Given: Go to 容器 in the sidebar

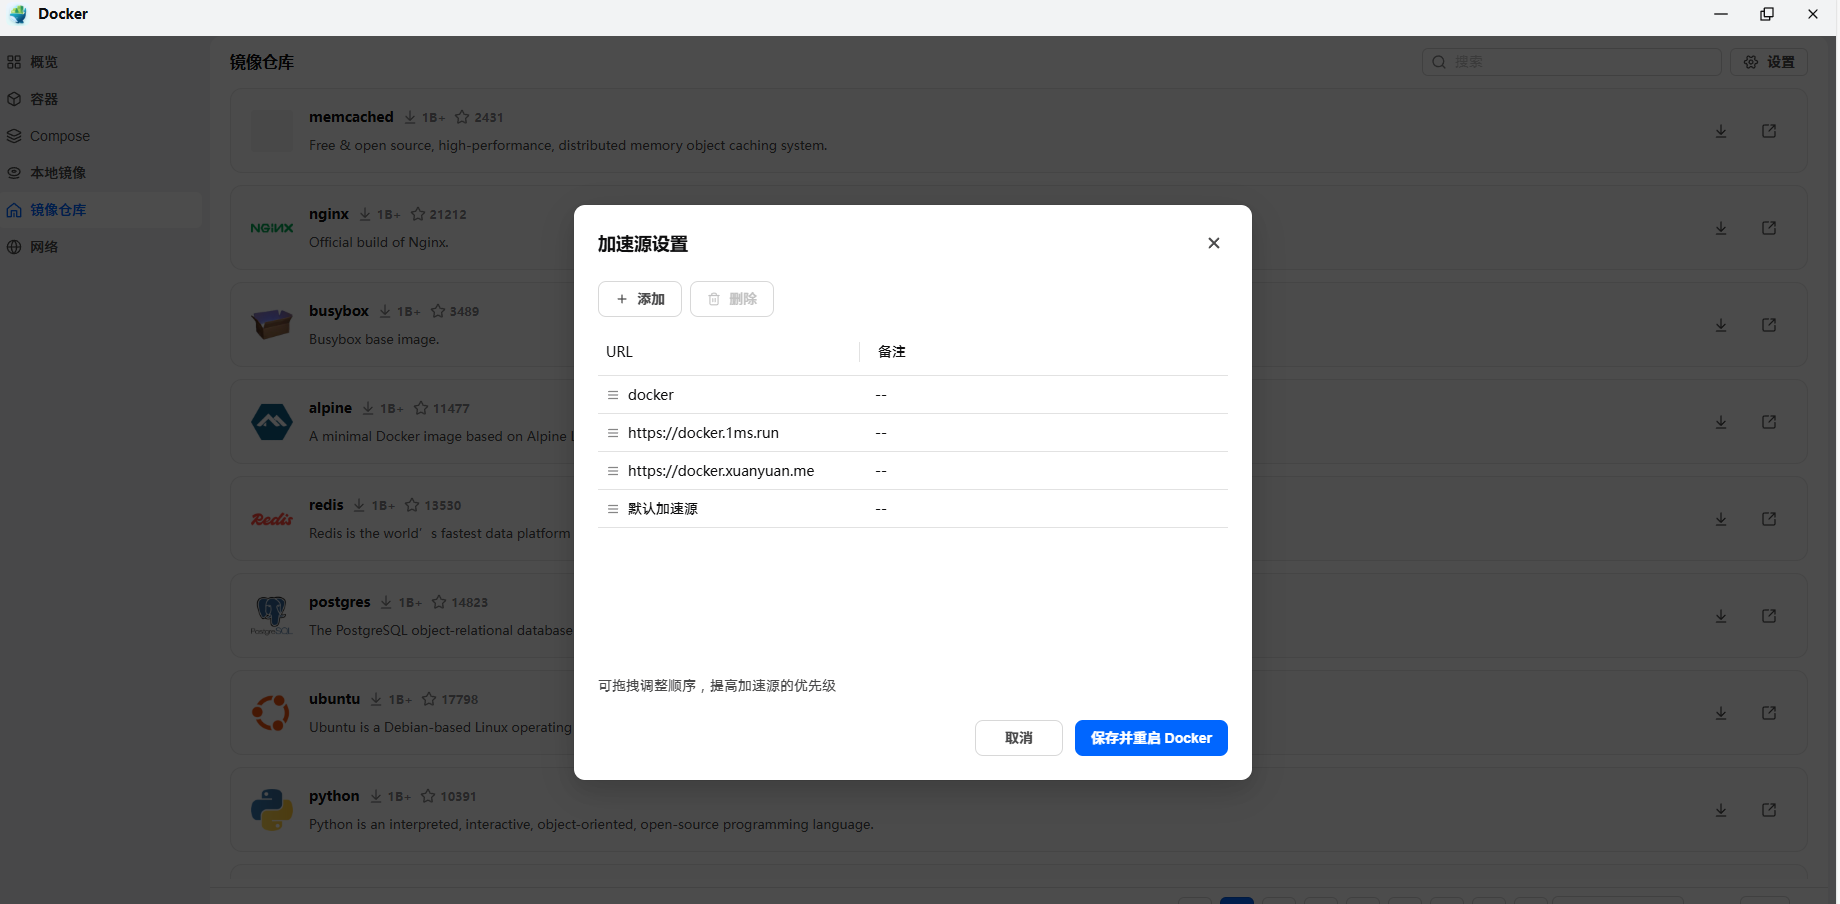Looking at the screenshot, I should [x=101, y=99].
